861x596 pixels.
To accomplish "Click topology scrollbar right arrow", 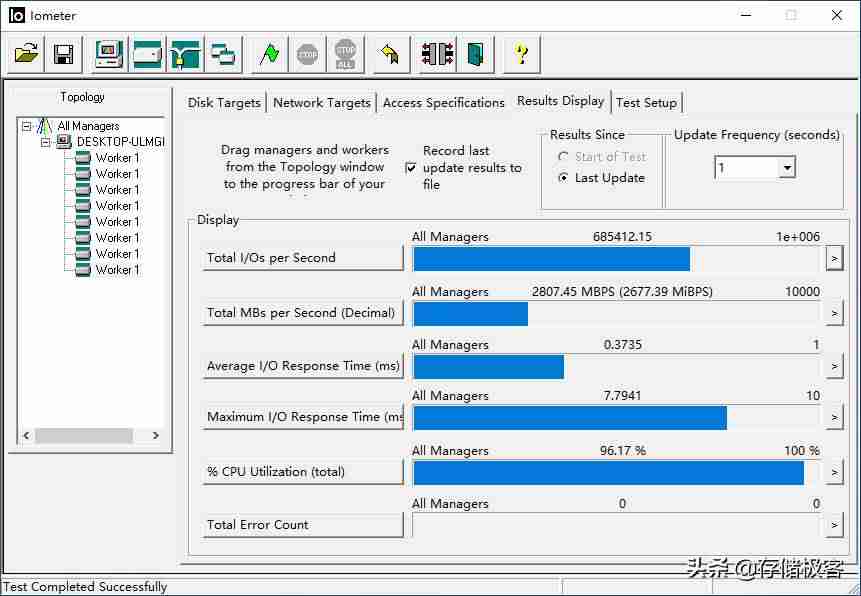I will (155, 436).
